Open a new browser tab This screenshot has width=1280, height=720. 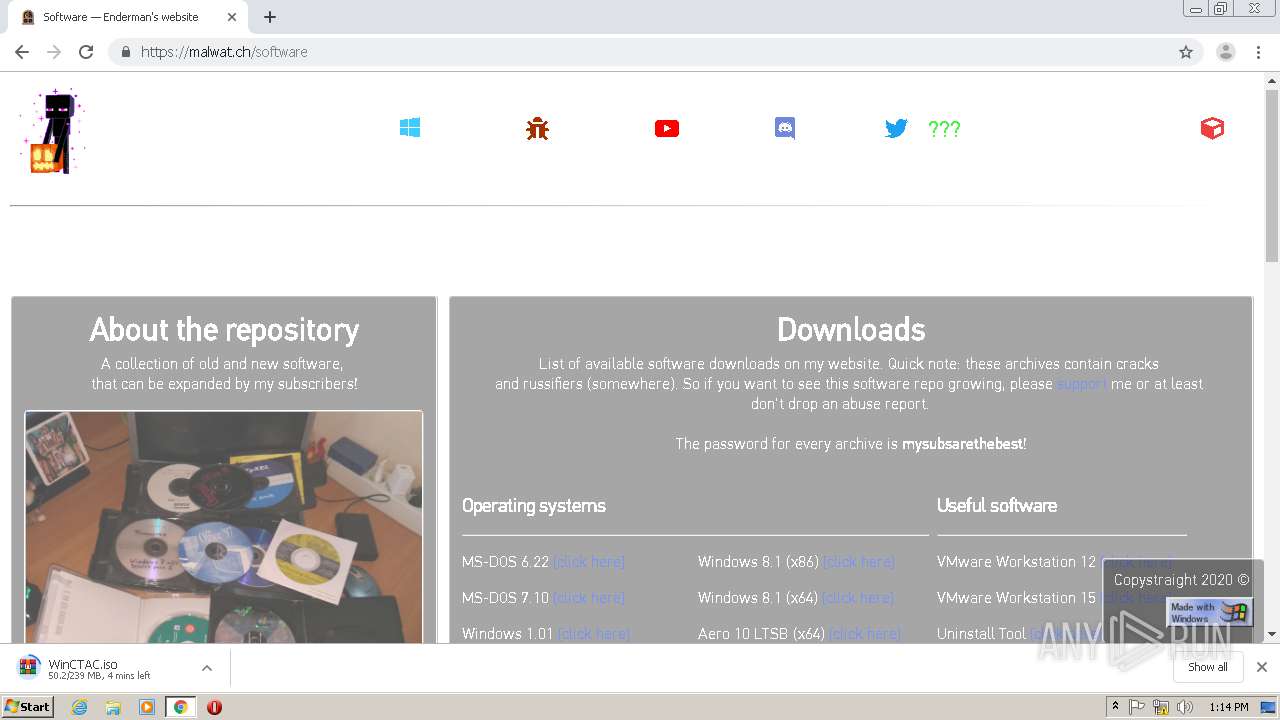(x=270, y=17)
